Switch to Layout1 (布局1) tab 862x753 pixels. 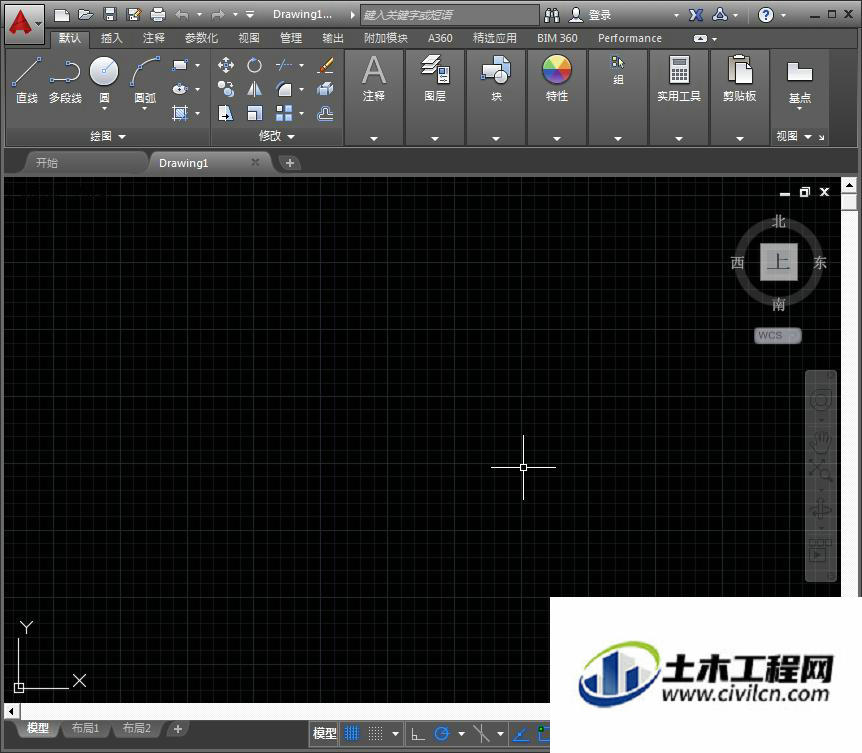click(85, 728)
